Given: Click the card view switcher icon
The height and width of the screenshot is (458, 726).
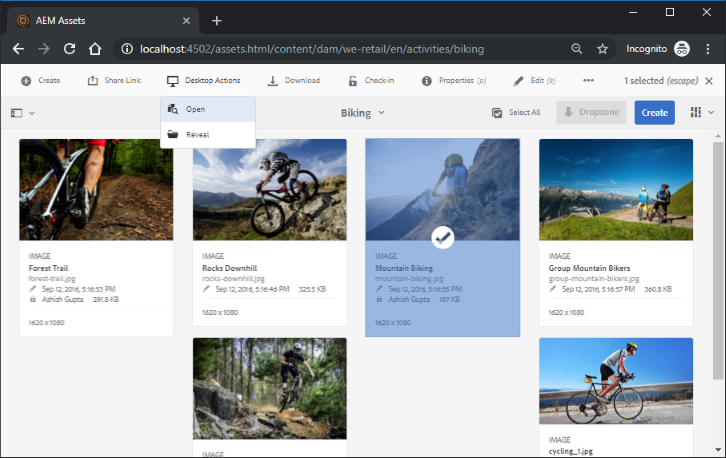Looking at the screenshot, I should [695, 112].
